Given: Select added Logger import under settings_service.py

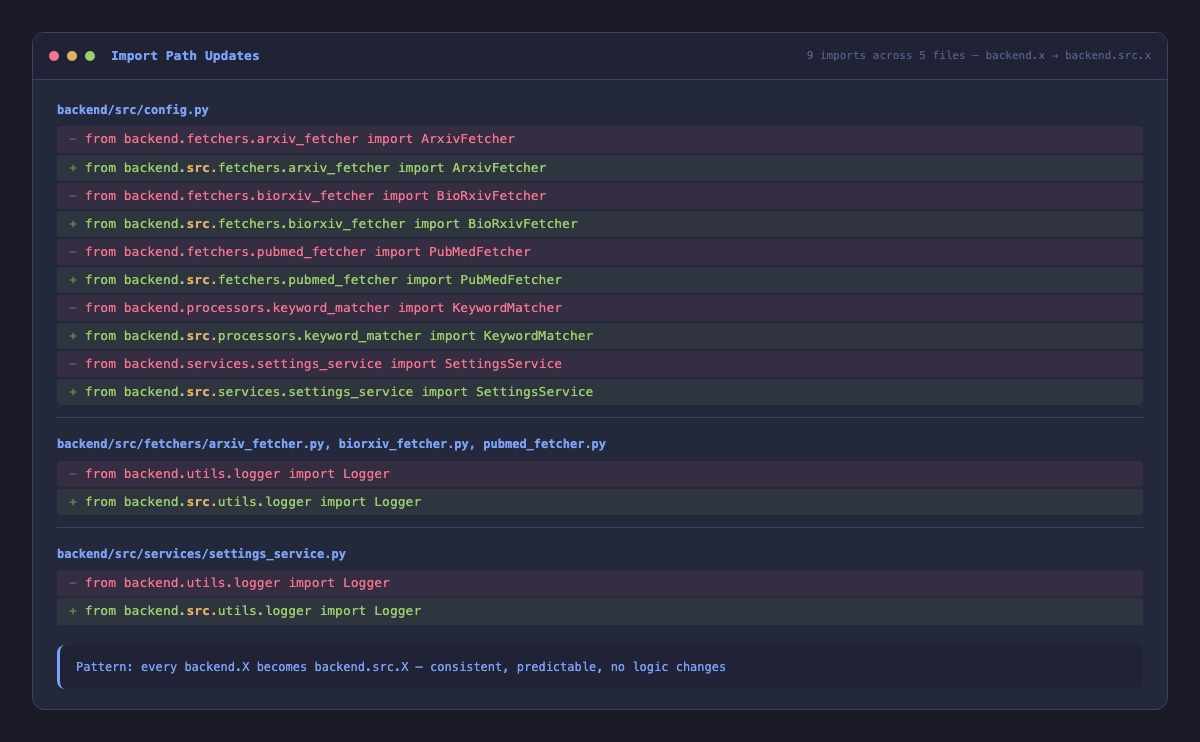Looking at the screenshot, I should (x=253, y=611).
